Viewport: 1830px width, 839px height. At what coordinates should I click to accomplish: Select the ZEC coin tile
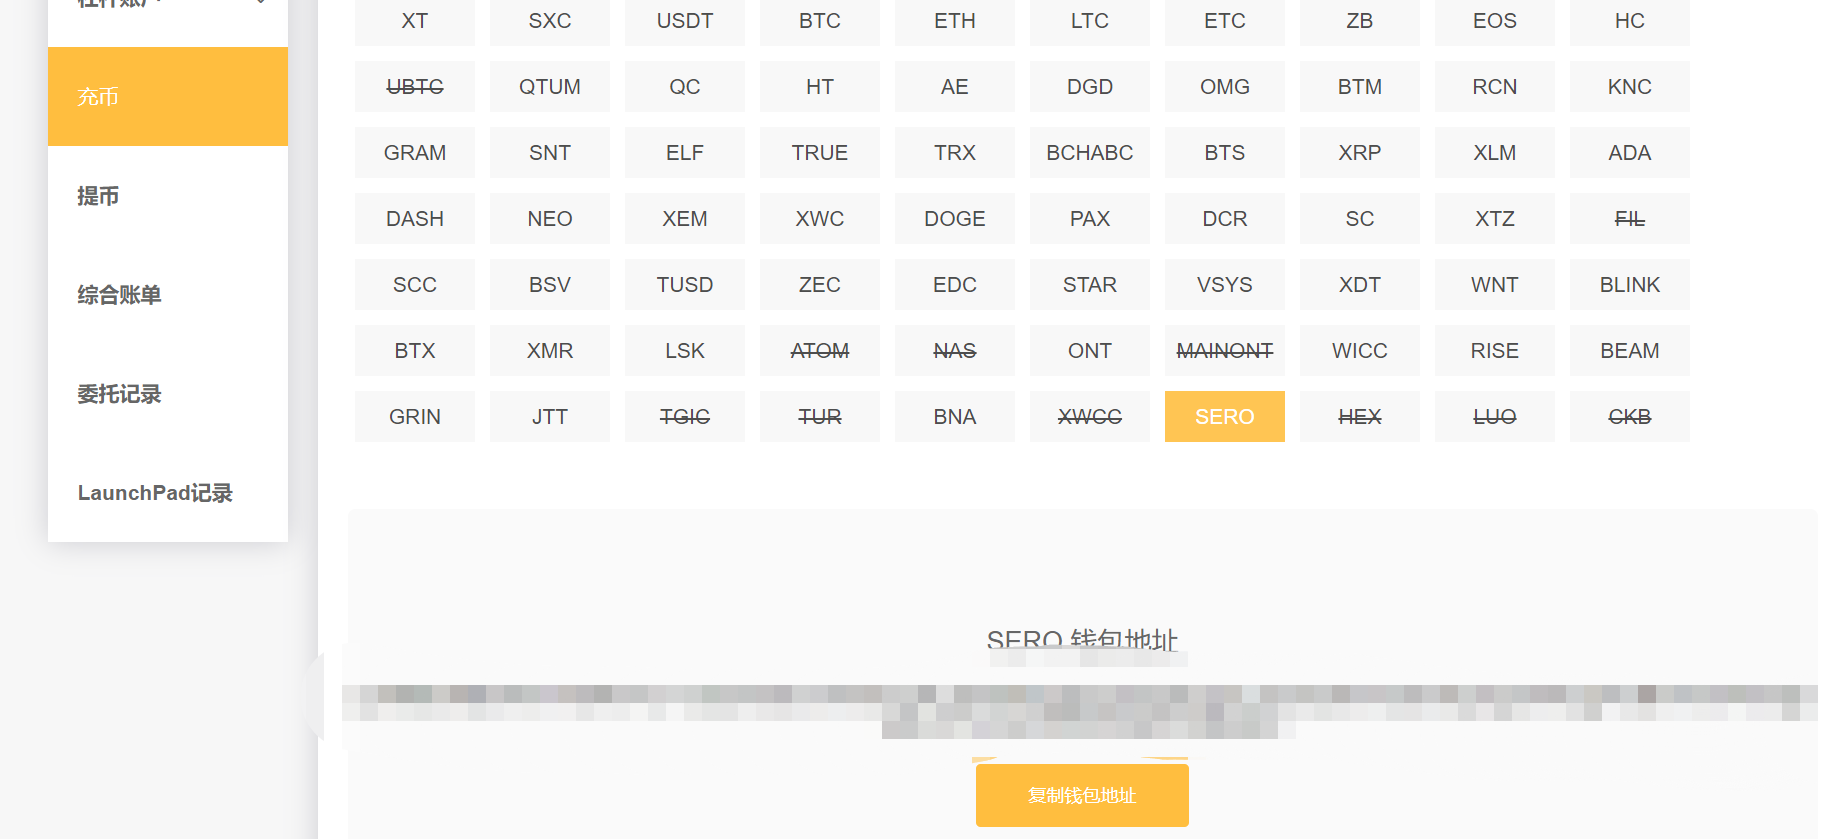tap(820, 285)
